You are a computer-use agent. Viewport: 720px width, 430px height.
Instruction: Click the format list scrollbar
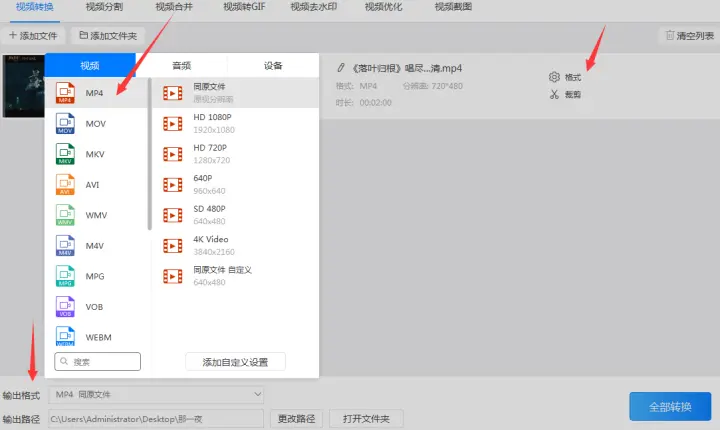coord(149,154)
